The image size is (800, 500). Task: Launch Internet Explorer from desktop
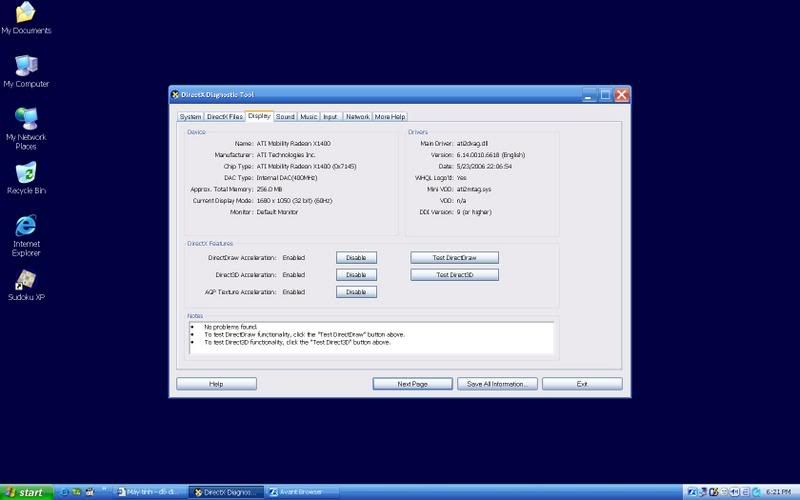pyautogui.click(x=26, y=236)
